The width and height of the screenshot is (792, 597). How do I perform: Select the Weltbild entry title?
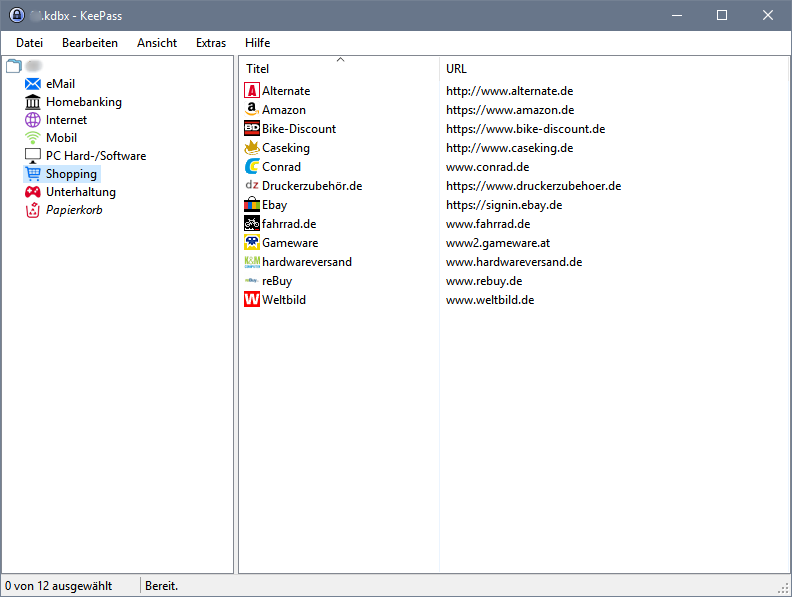click(284, 300)
